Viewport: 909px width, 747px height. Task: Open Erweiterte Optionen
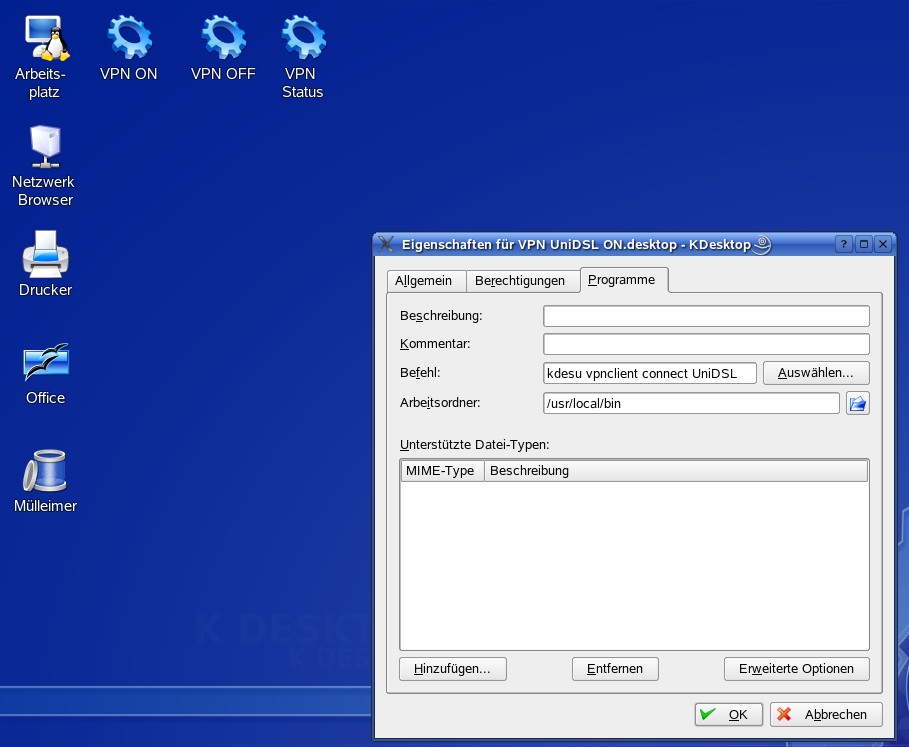pyautogui.click(x=797, y=669)
